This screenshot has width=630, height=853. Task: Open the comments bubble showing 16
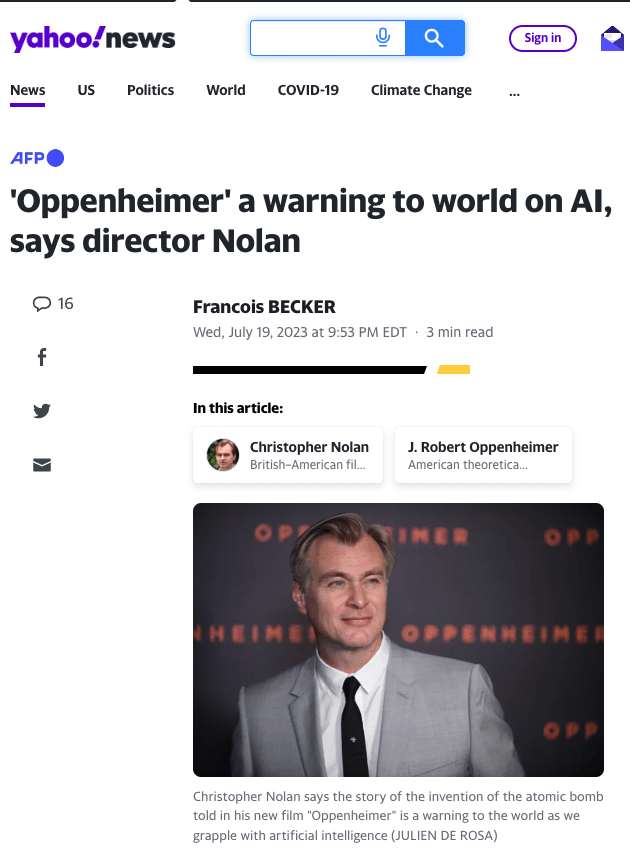coord(53,304)
